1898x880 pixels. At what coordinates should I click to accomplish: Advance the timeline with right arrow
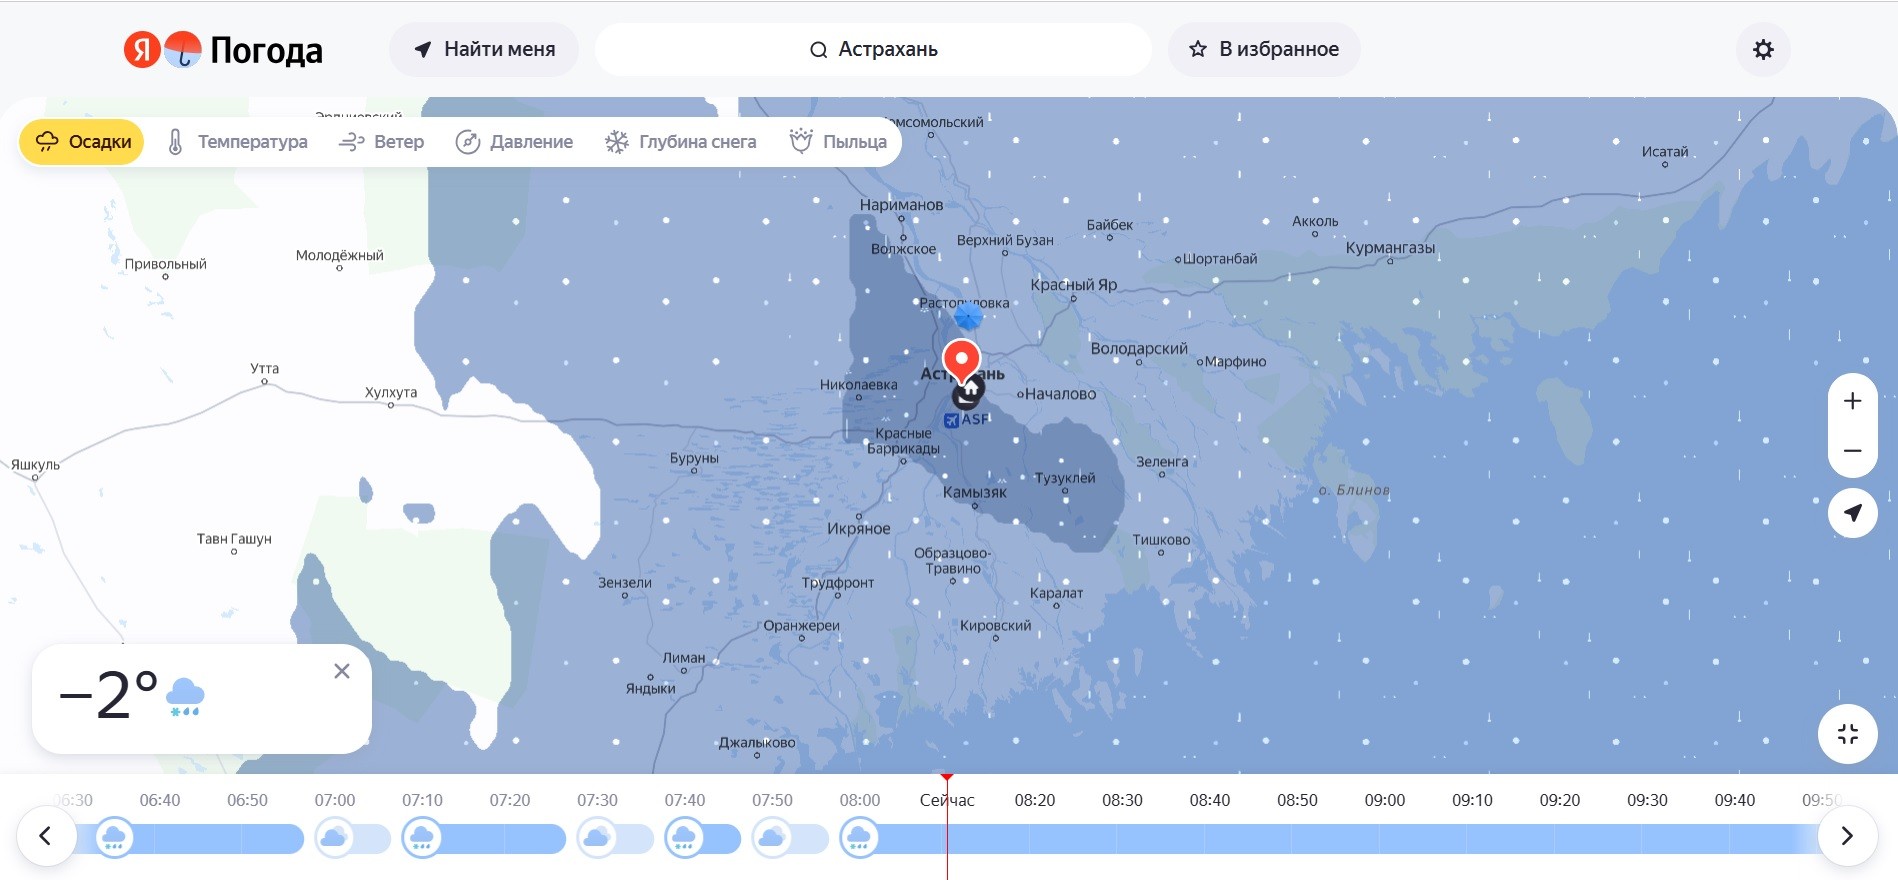[x=1846, y=836]
